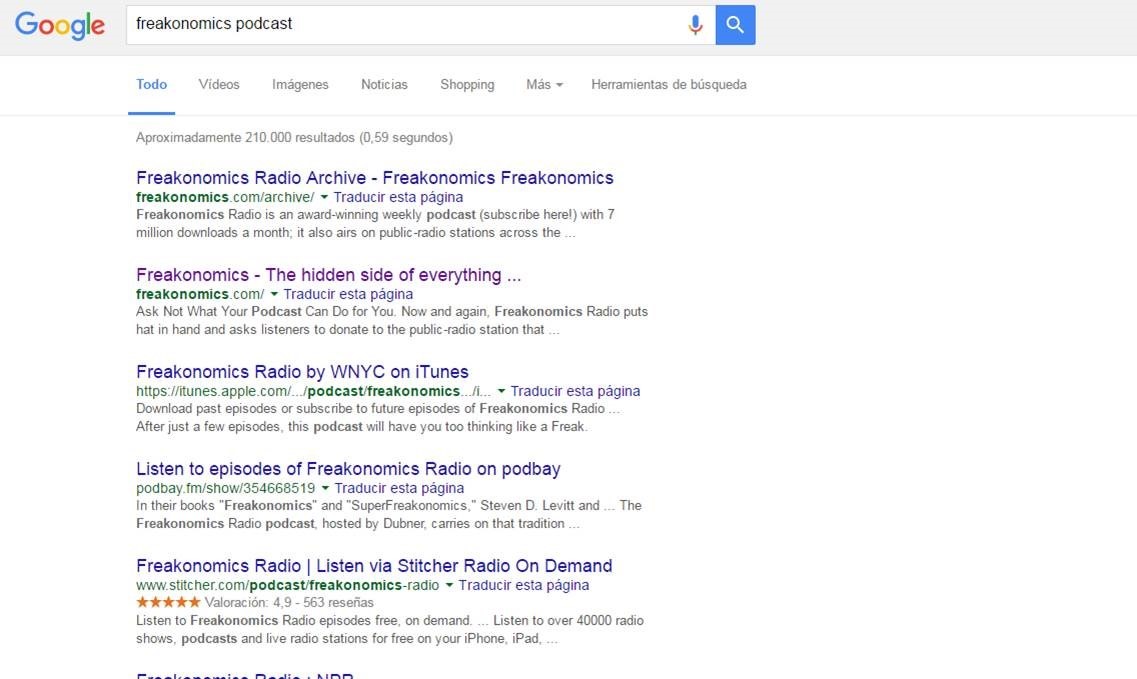Open Listen to episodes on podbay link
The width and height of the screenshot is (1137, 679).
[348, 469]
